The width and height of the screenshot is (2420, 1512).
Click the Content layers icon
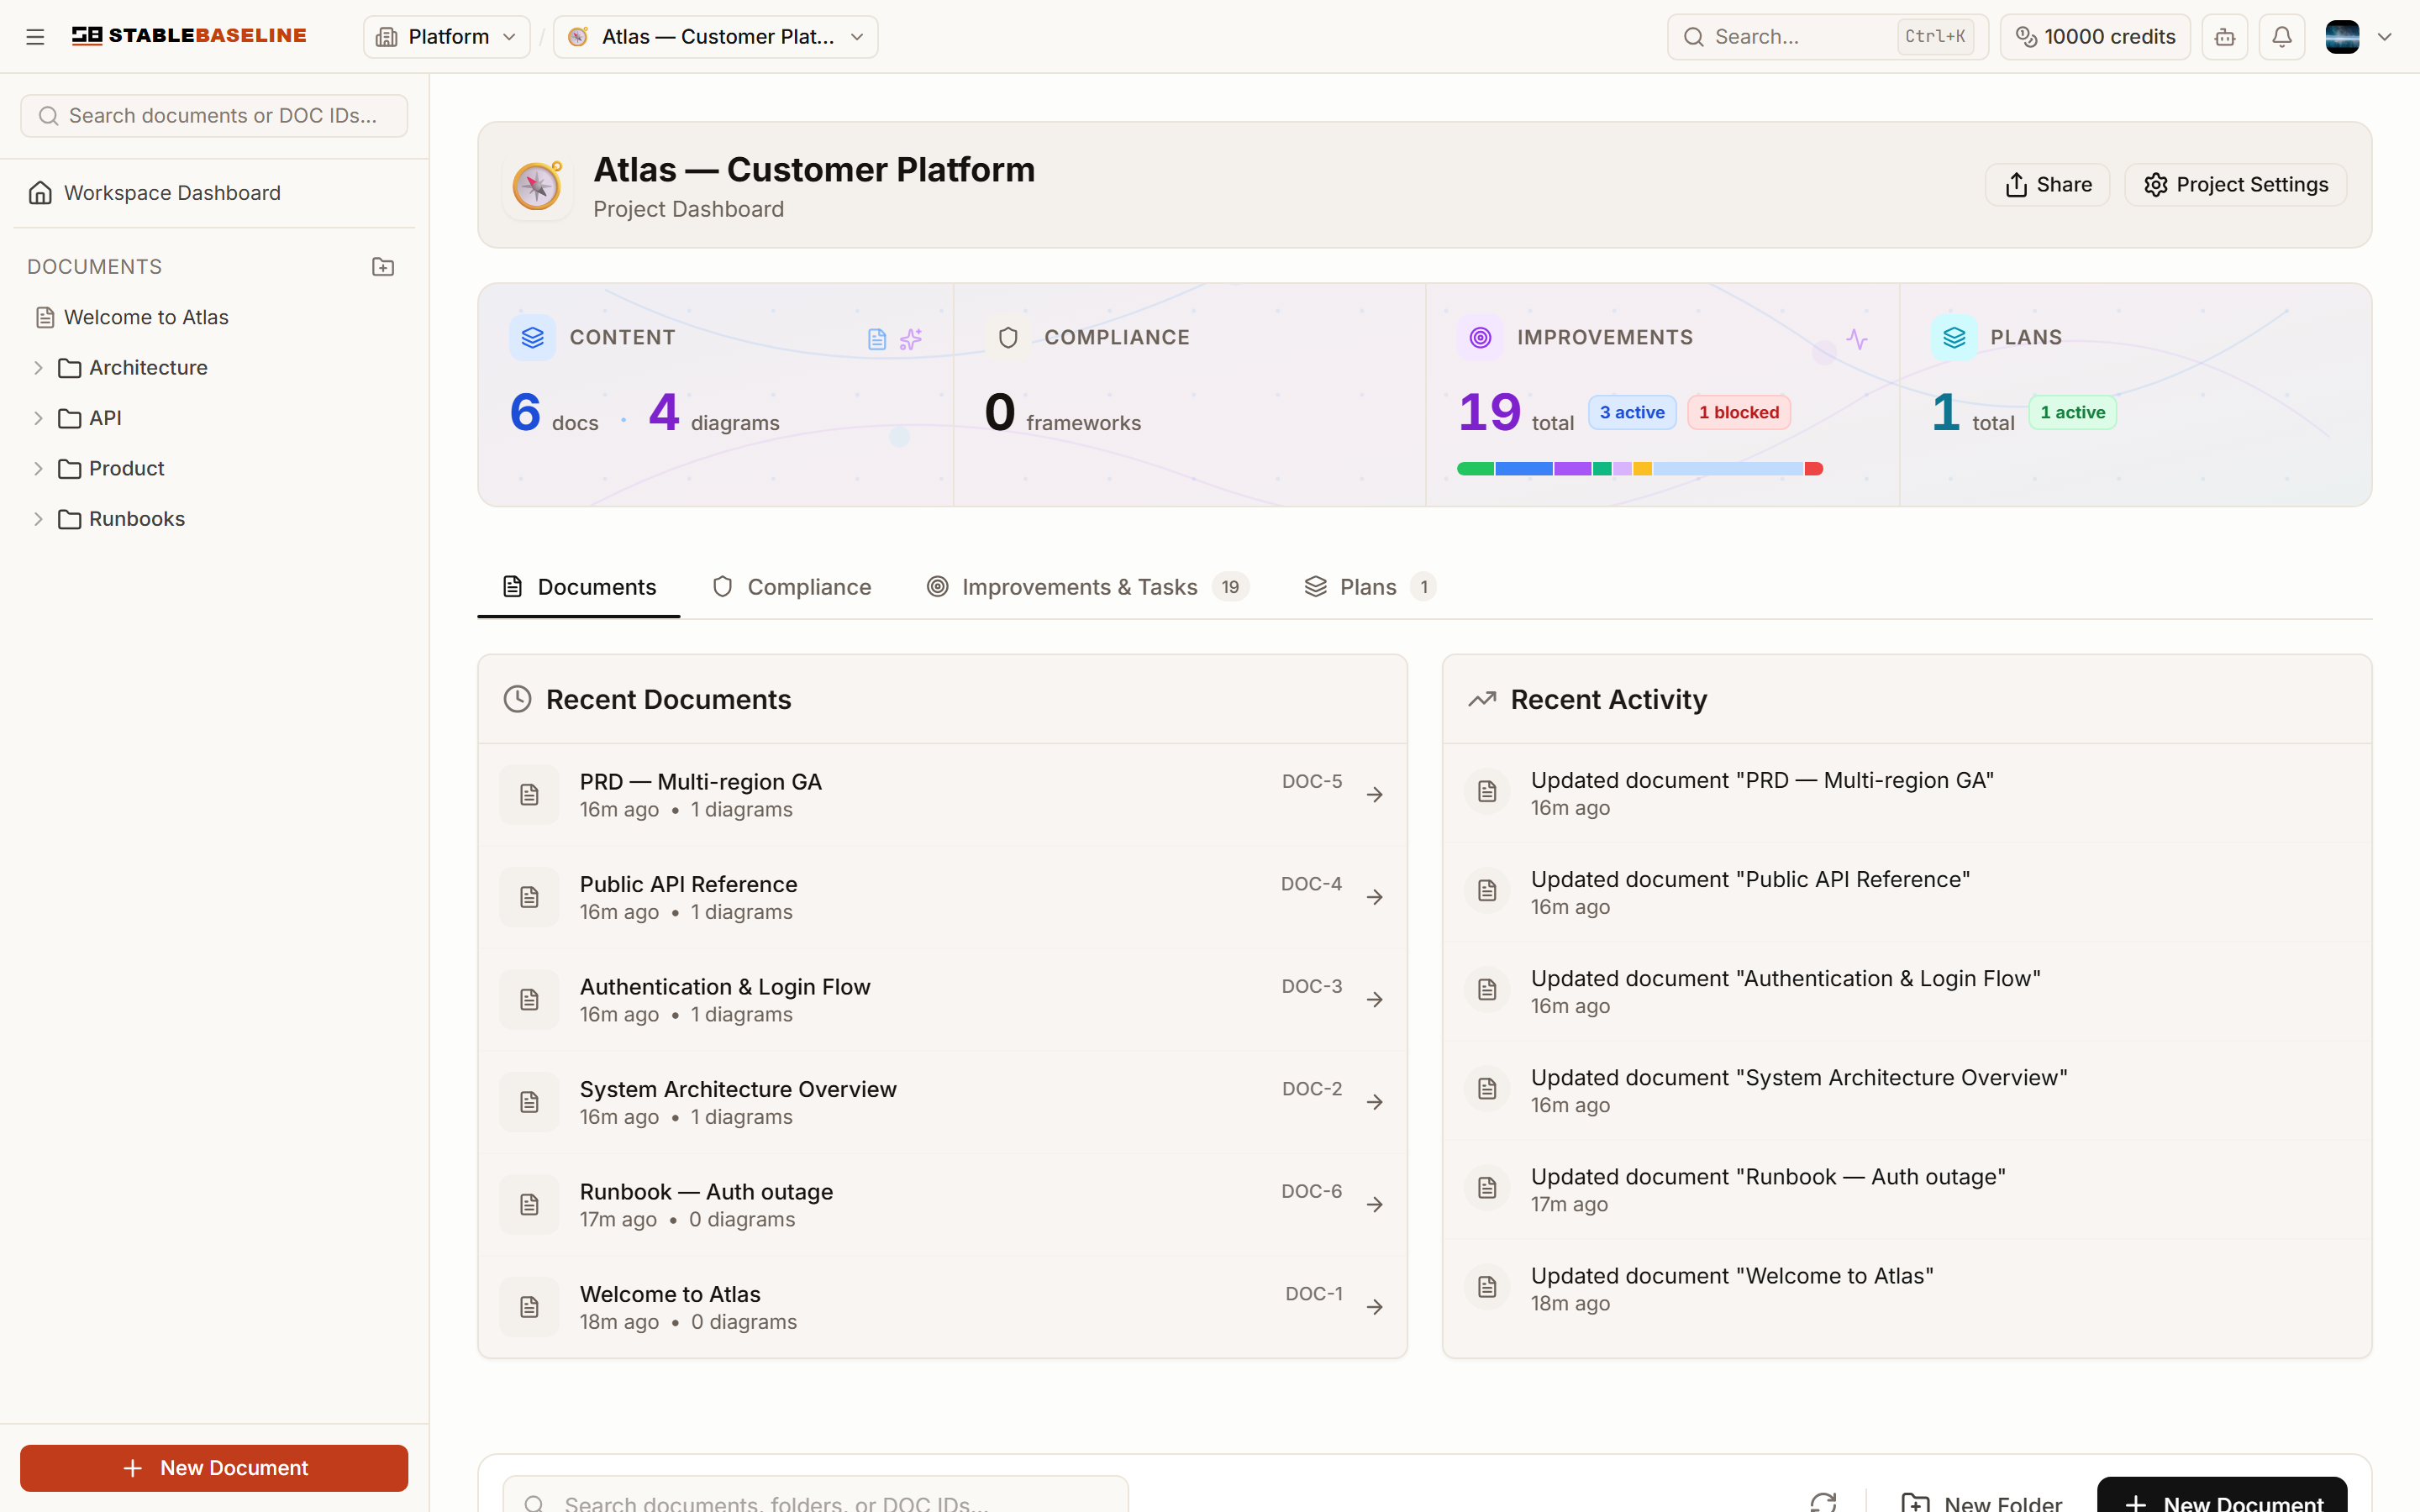pos(533,338)
